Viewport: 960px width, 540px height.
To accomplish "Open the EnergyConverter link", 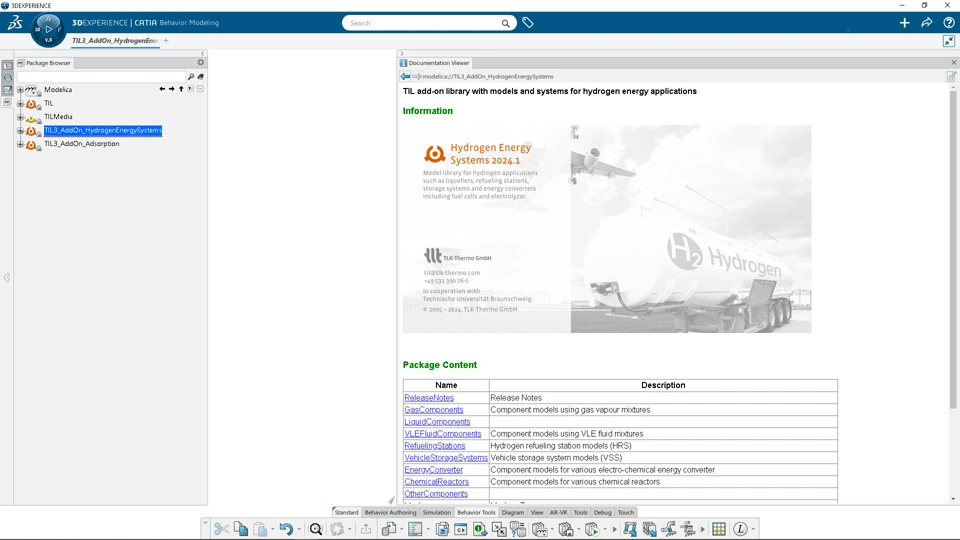I will point(433,470).
